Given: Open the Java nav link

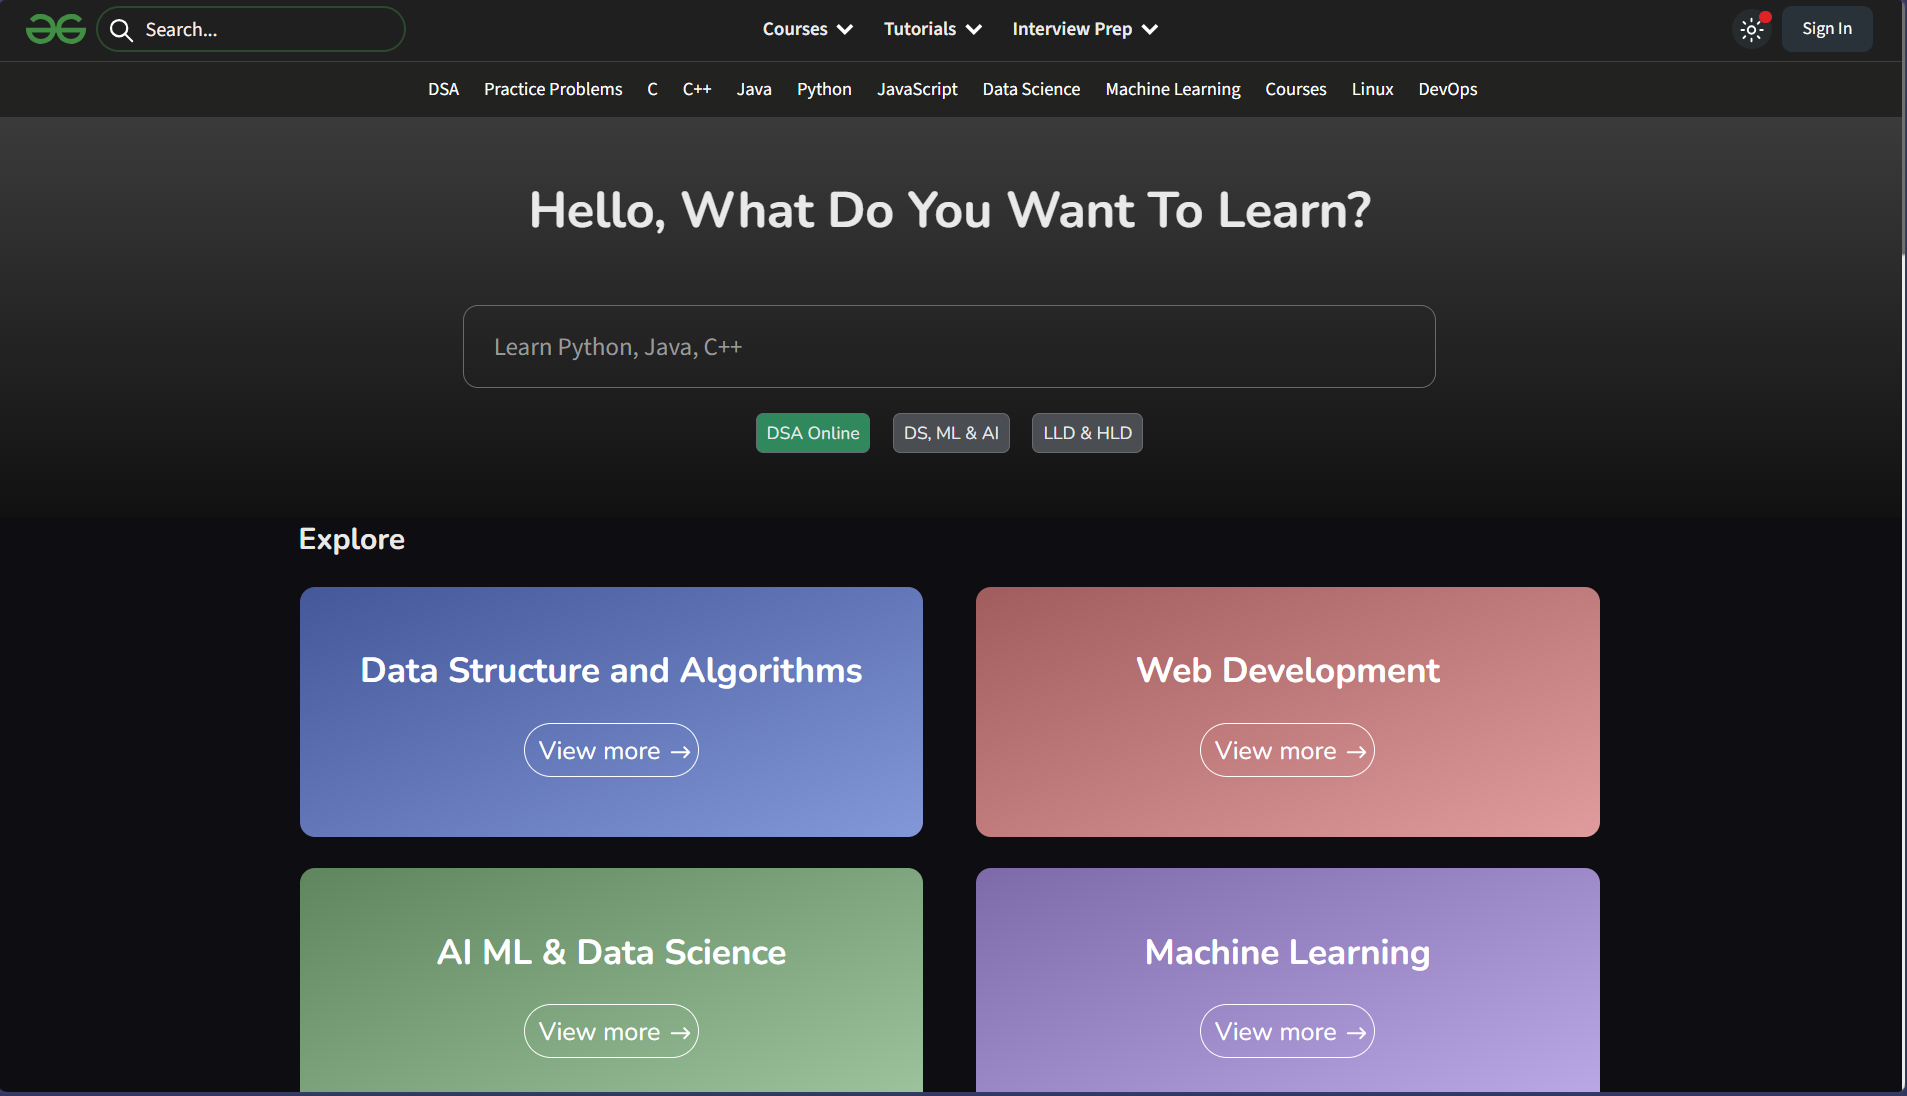Looking at the screenshot, I should [x=754, y=89].
